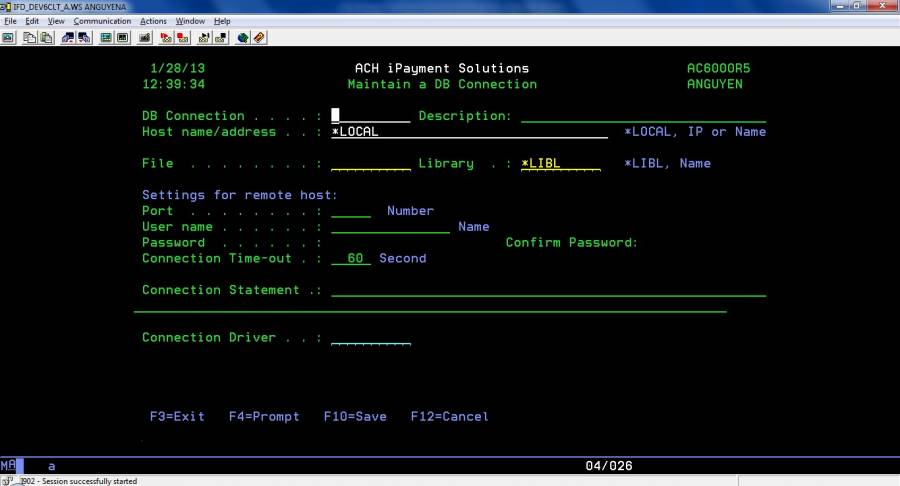The width and height of the screenshot is (900, 486).
Task: Click the first red macro toolbar icon
Action: 164,38
